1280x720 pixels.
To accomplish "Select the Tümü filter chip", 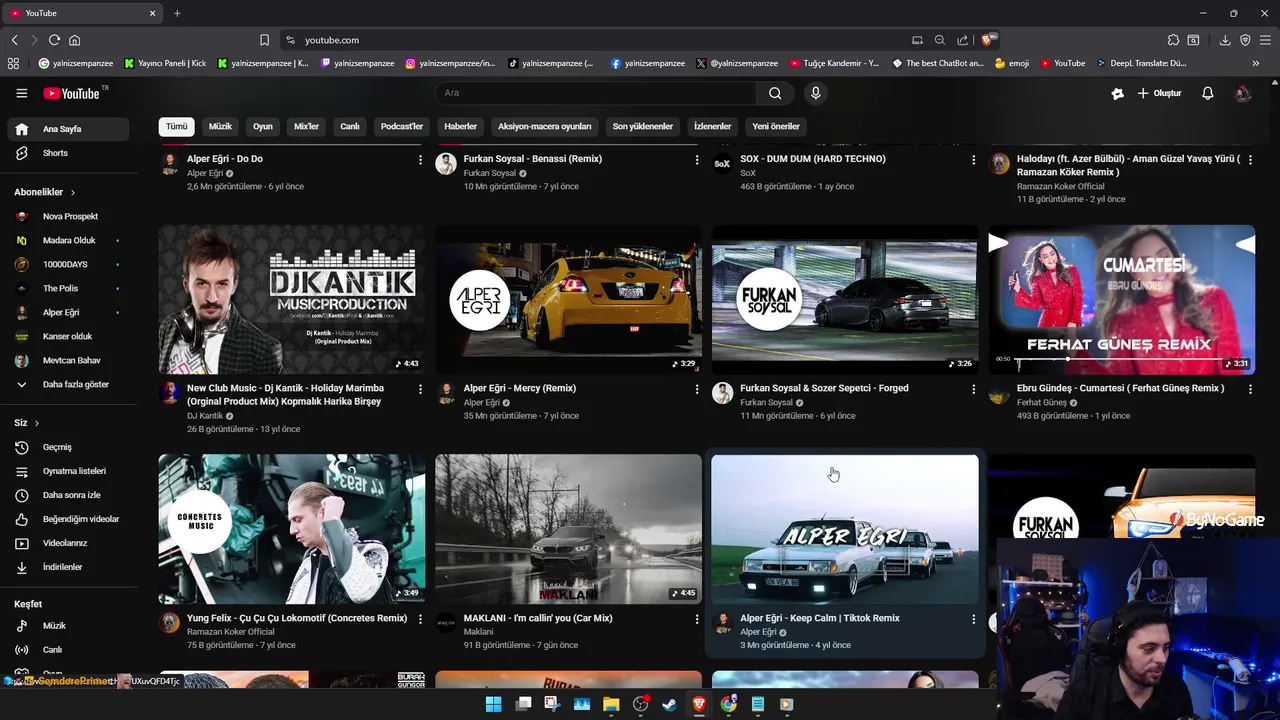I will pos(177,127).
